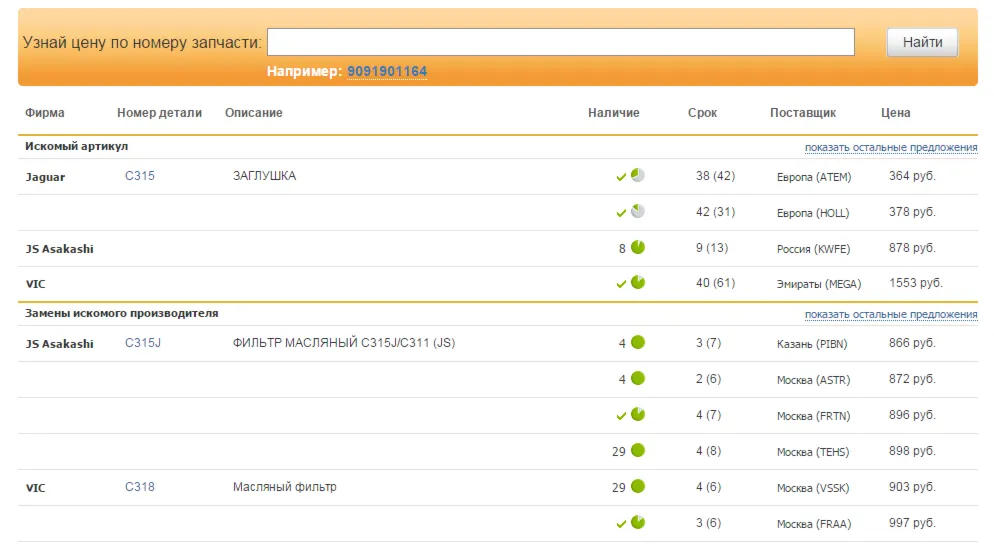Show remaining offers for Замены искомого производителя

click(x=891, y=314)
